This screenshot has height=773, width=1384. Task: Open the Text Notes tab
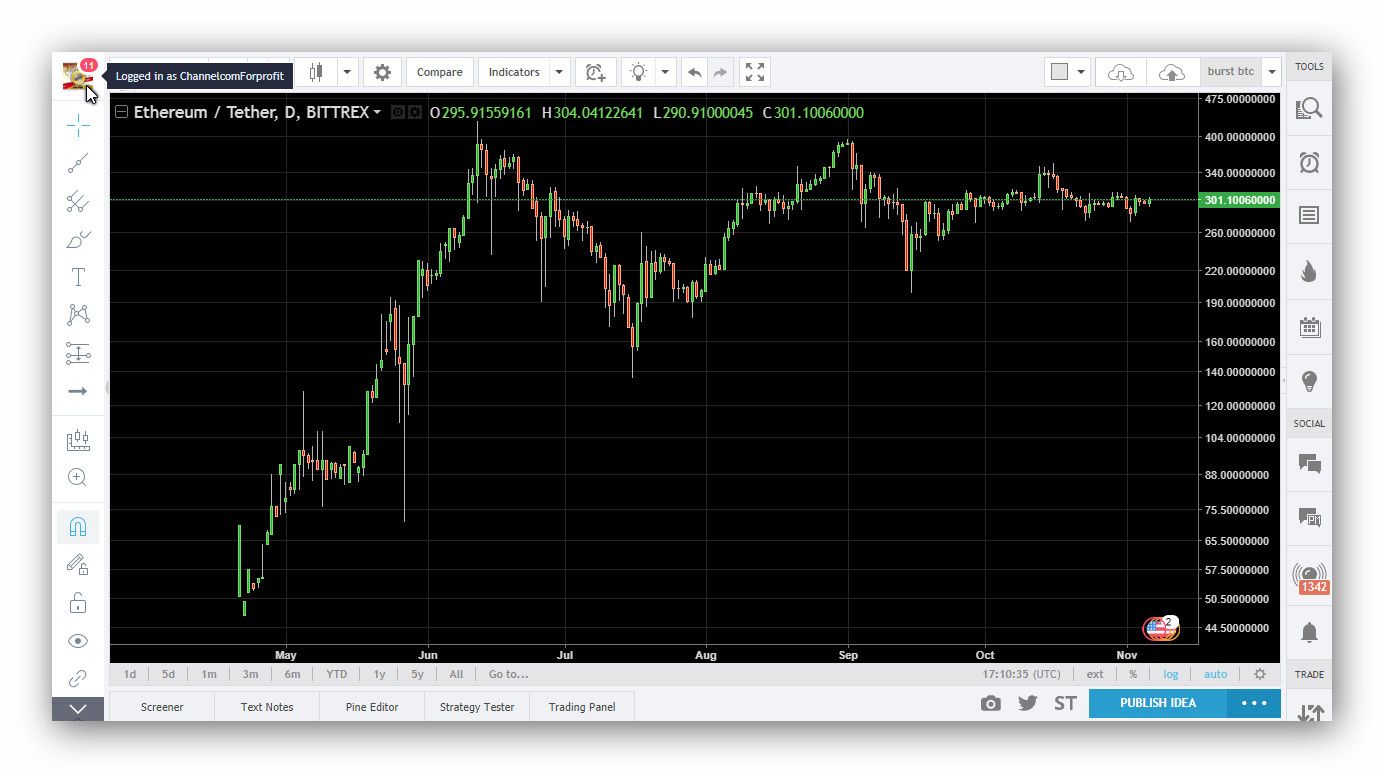point(267,707)
